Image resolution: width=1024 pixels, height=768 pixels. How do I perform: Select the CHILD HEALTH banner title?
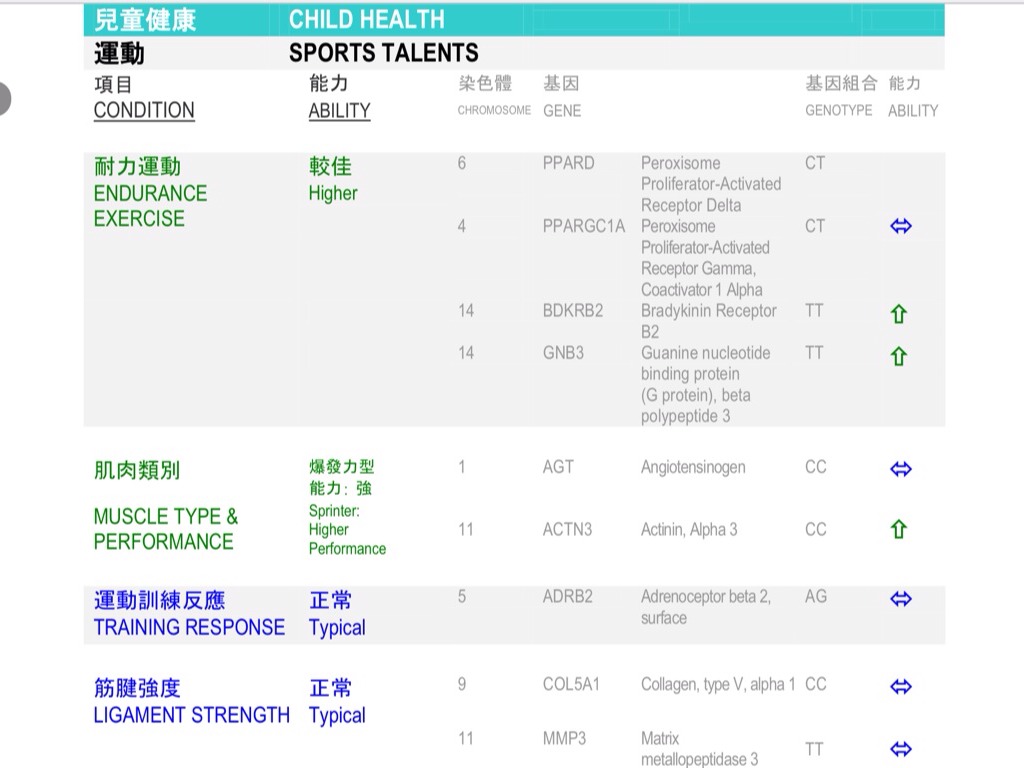coord(366,19)
